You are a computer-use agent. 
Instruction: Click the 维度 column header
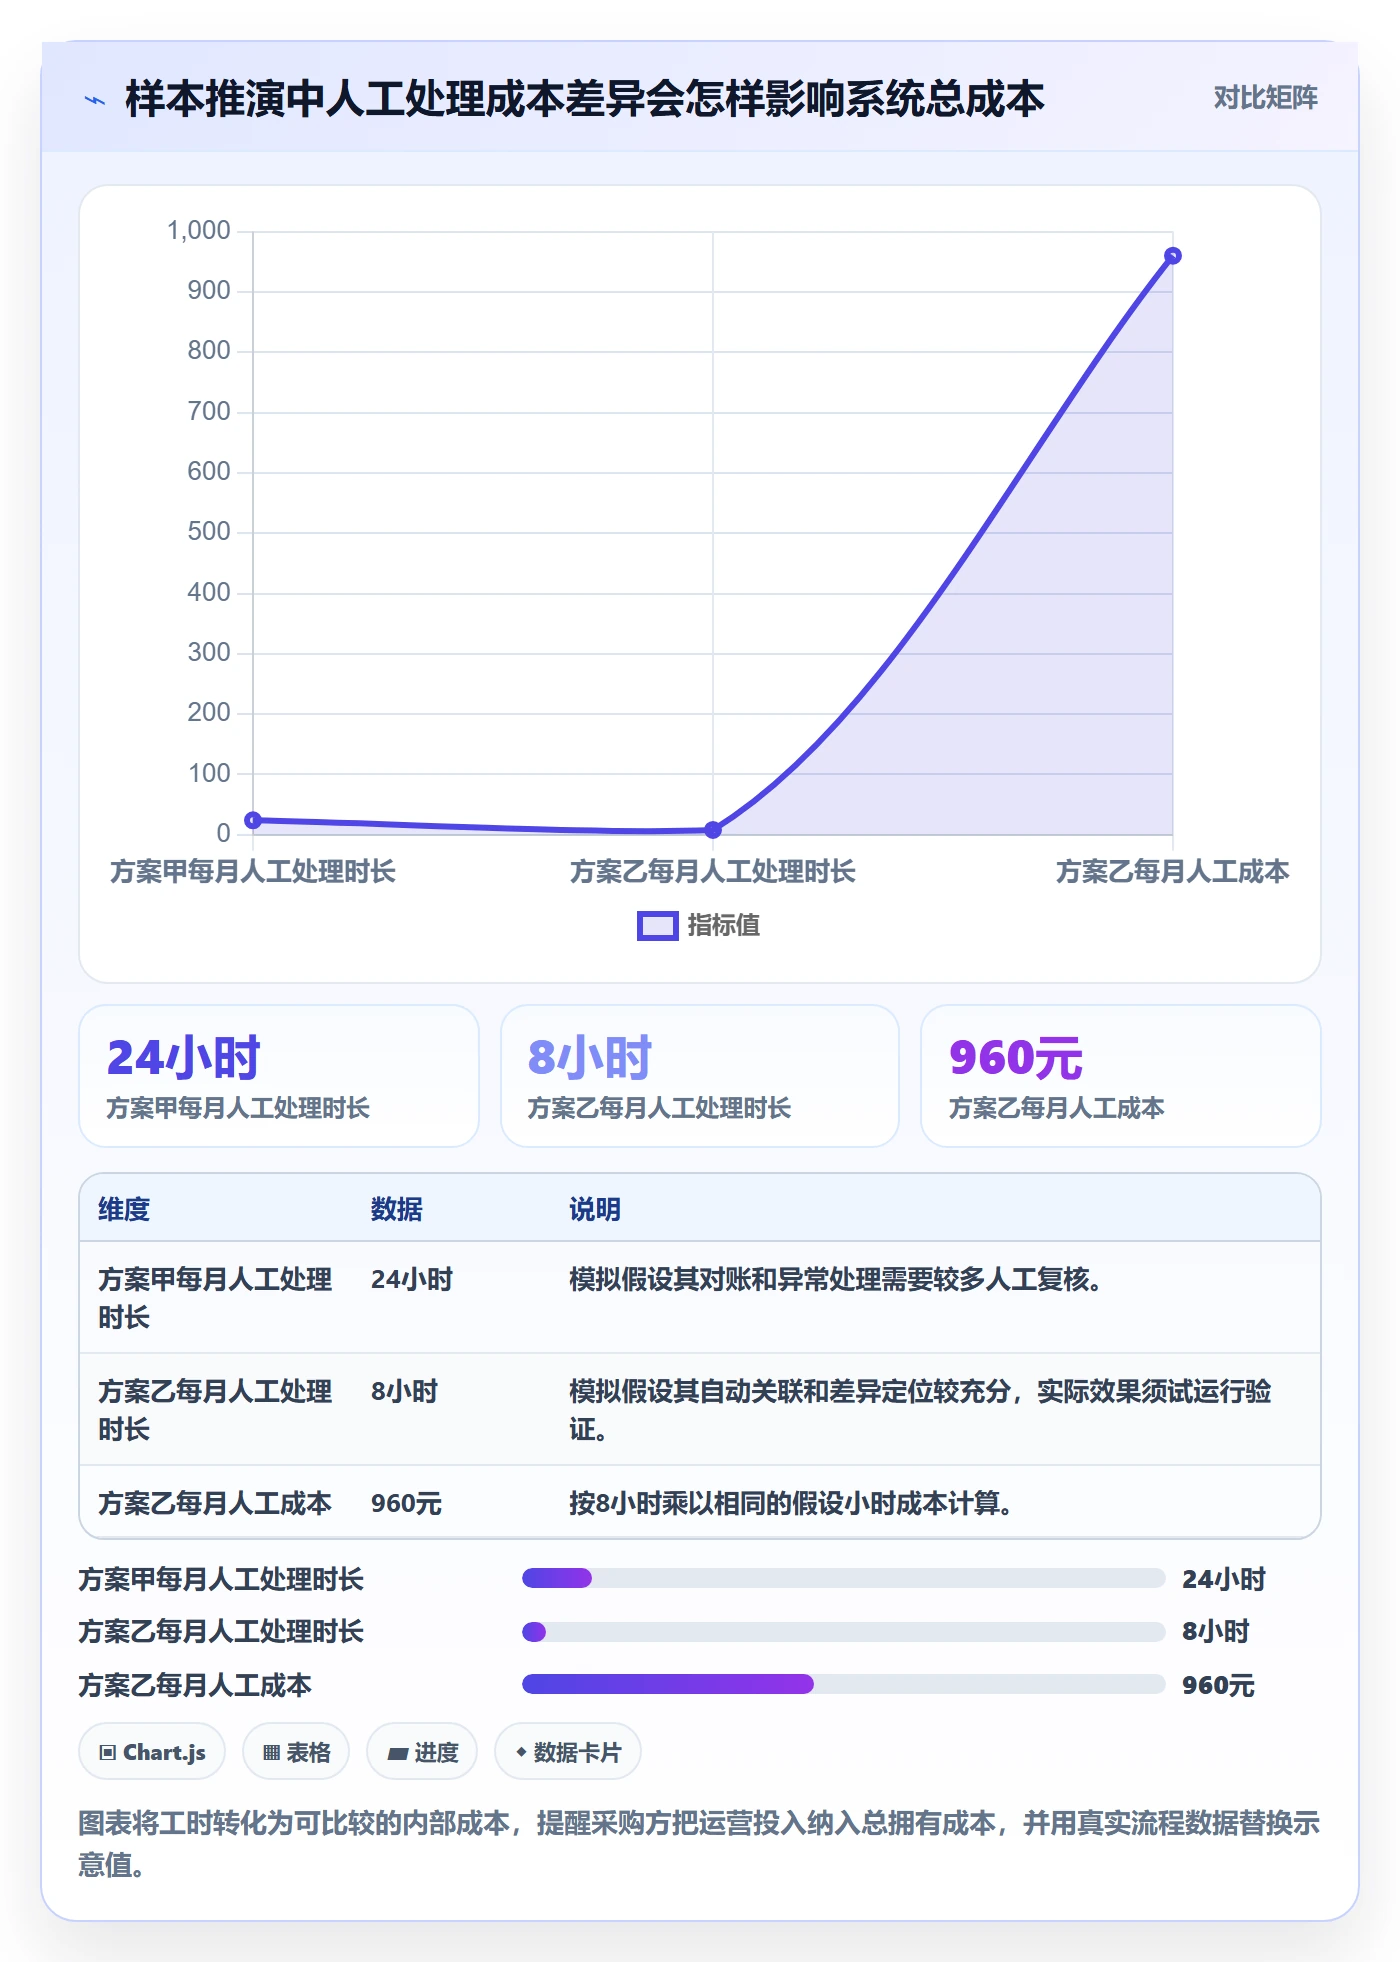124,1209
